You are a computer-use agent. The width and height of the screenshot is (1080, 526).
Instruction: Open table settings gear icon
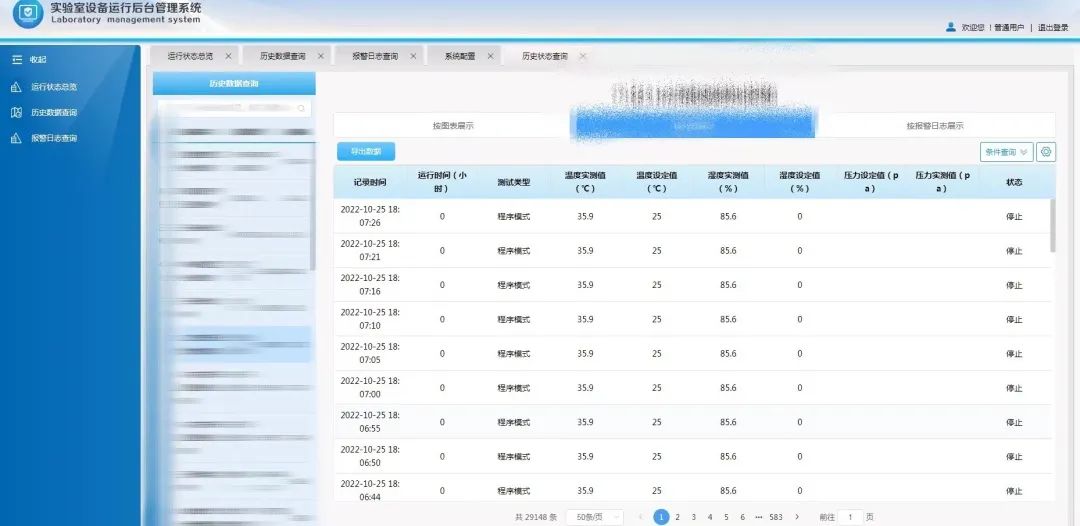1046,152
